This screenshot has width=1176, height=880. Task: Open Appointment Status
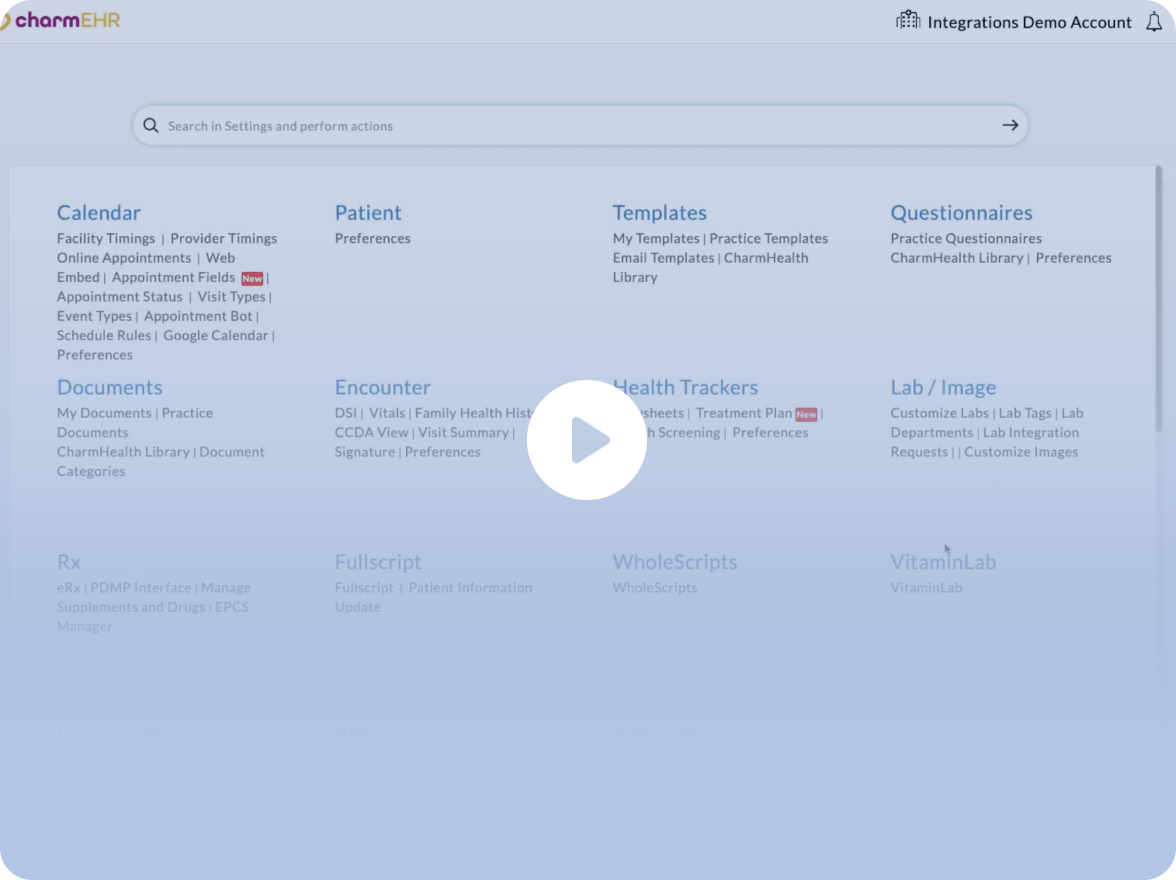pyautogui.click(x=119, y=296)
